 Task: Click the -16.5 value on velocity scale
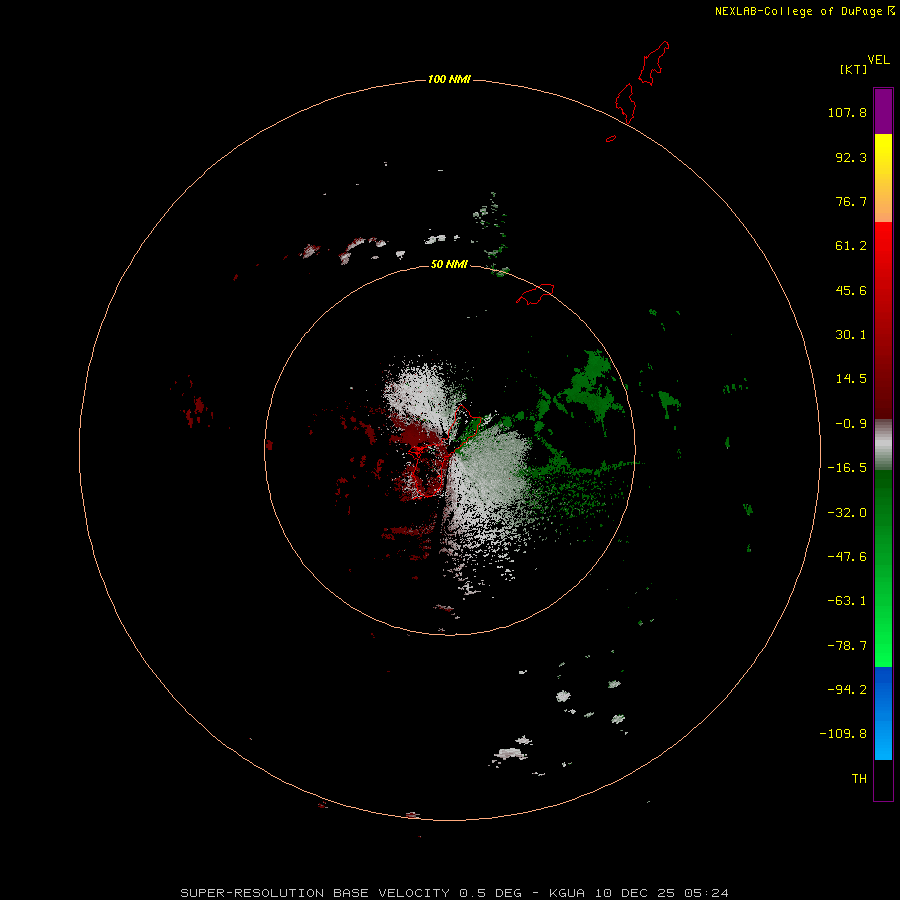(847, 468)
